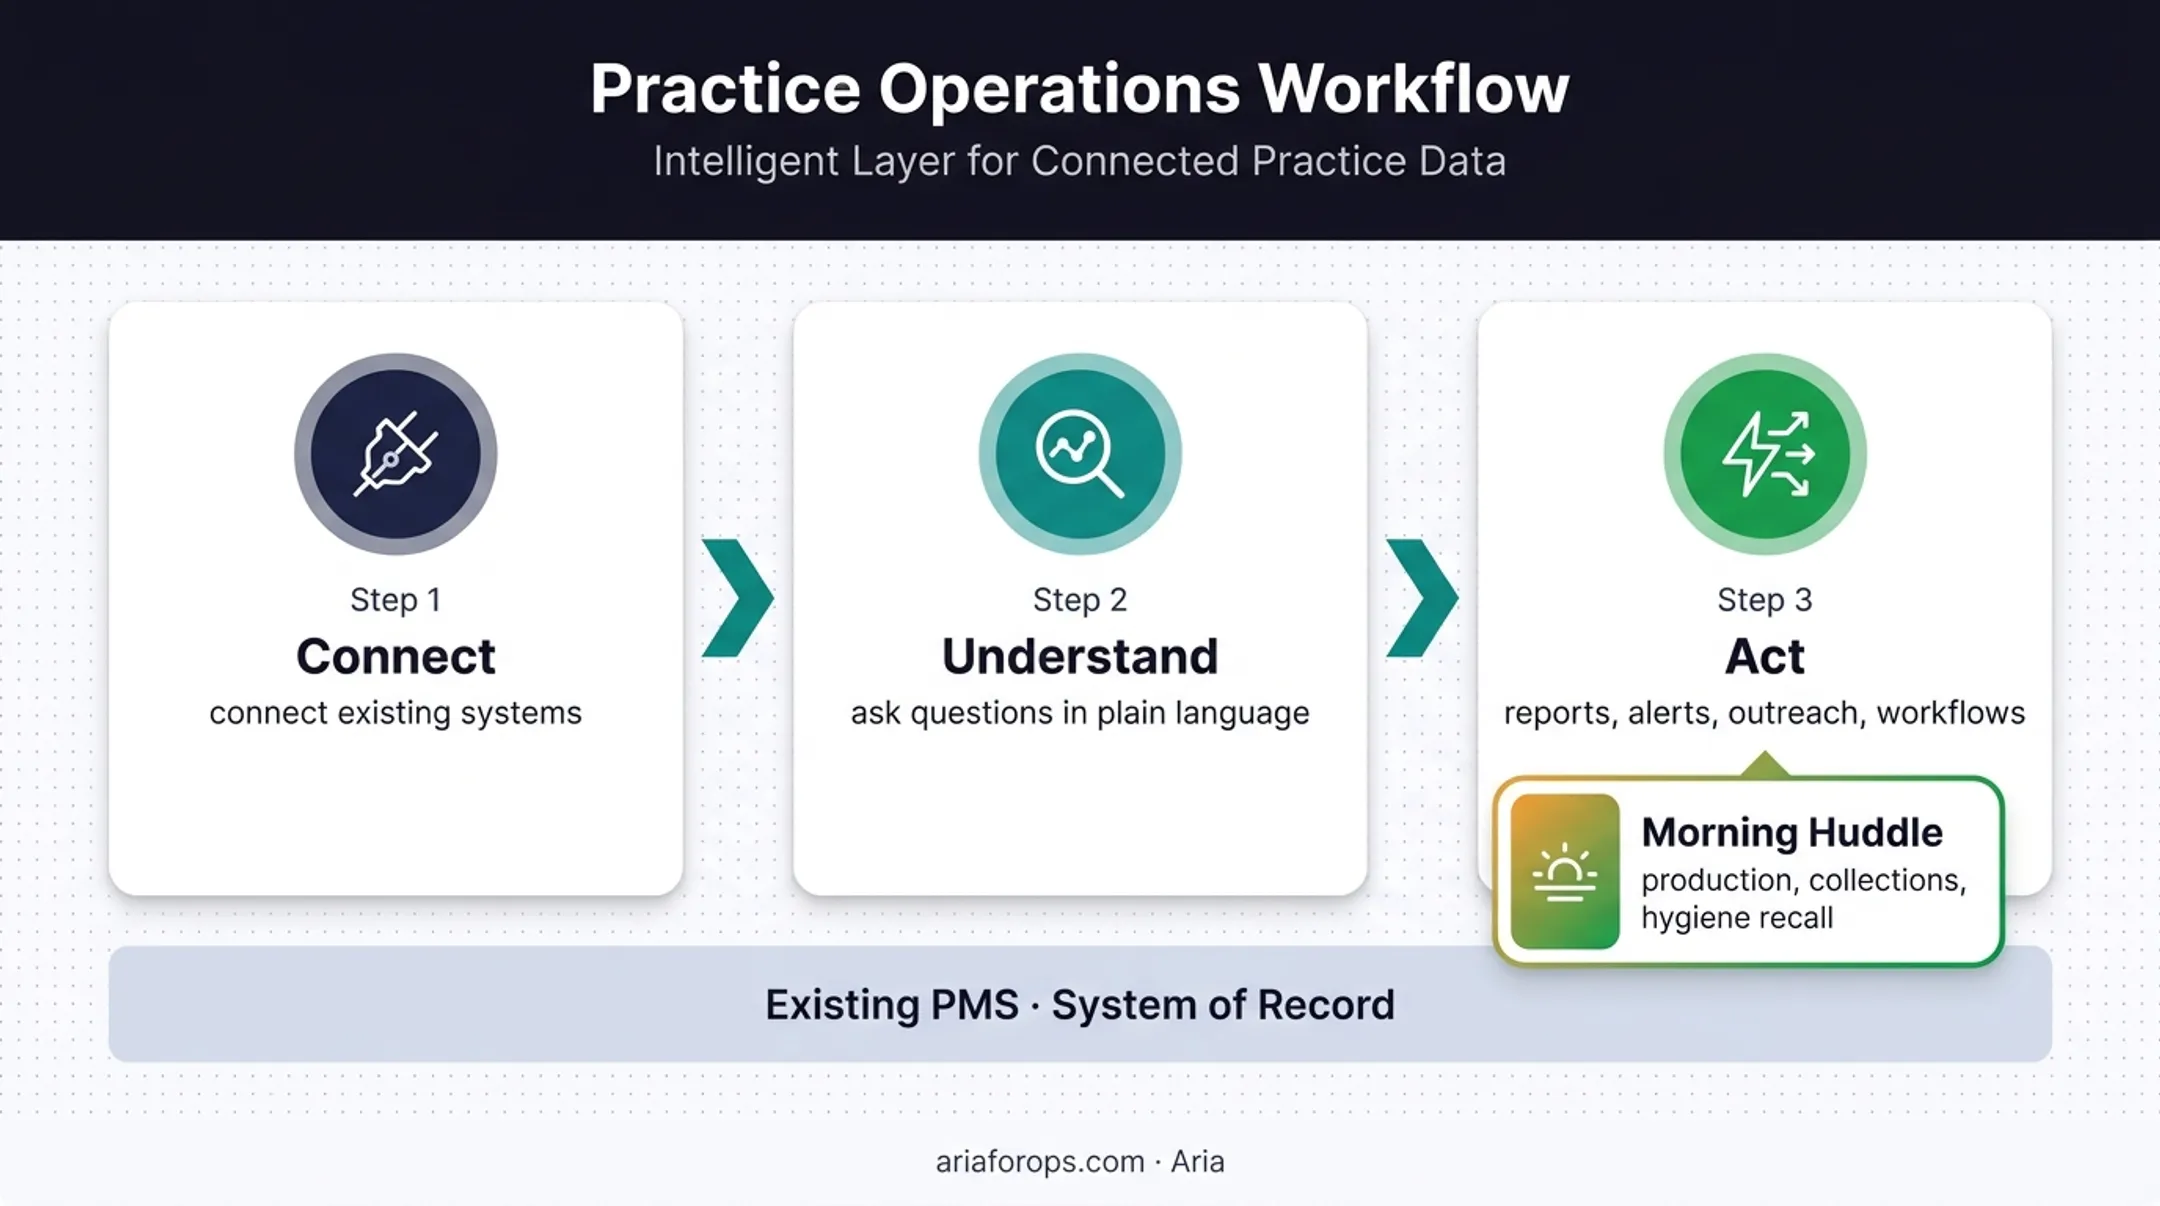Click the Existing PMS System of Record bar
2160x1206 pixels.
click(x=1080, y=1004)
